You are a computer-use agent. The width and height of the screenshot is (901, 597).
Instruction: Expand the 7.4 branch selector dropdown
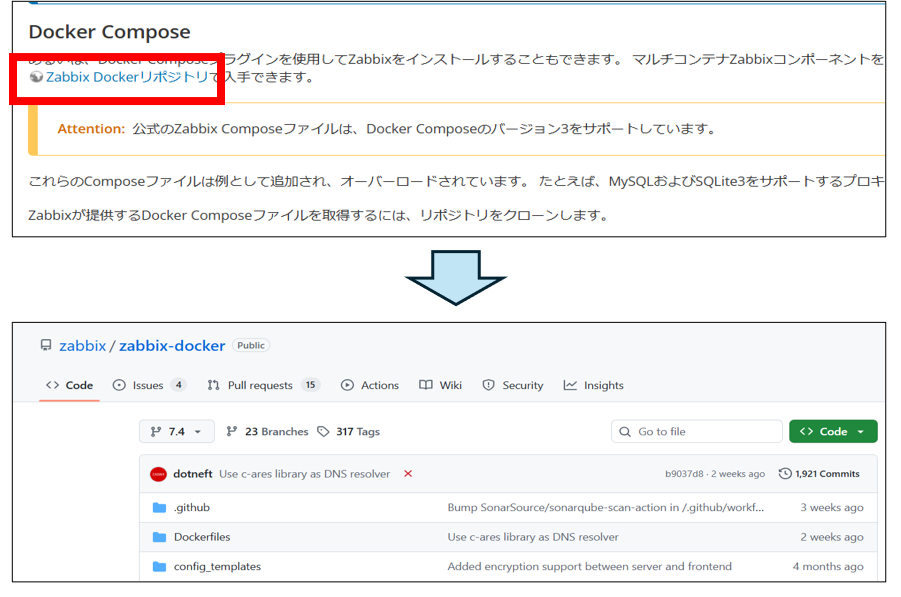(176, 432)
